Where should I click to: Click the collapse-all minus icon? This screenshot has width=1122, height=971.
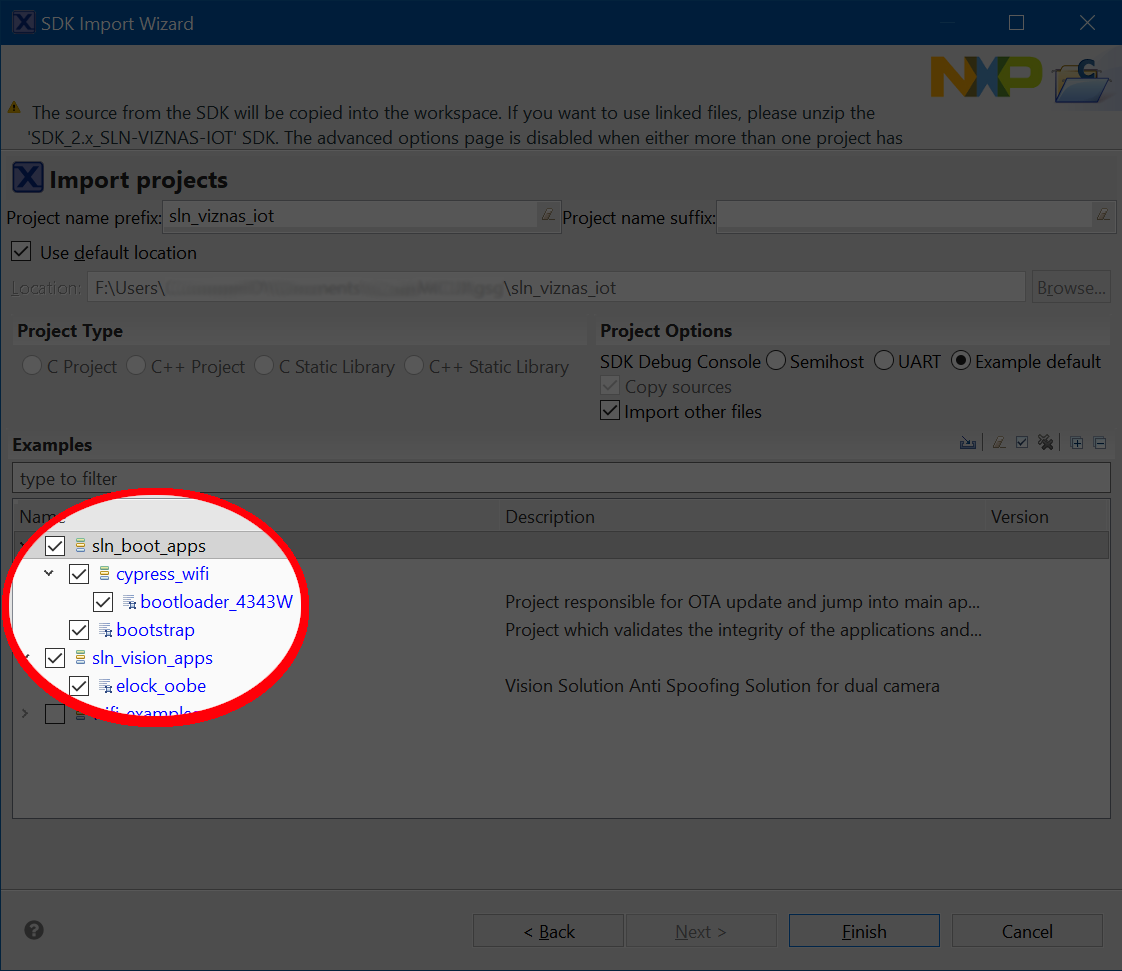pos(1100,443)
